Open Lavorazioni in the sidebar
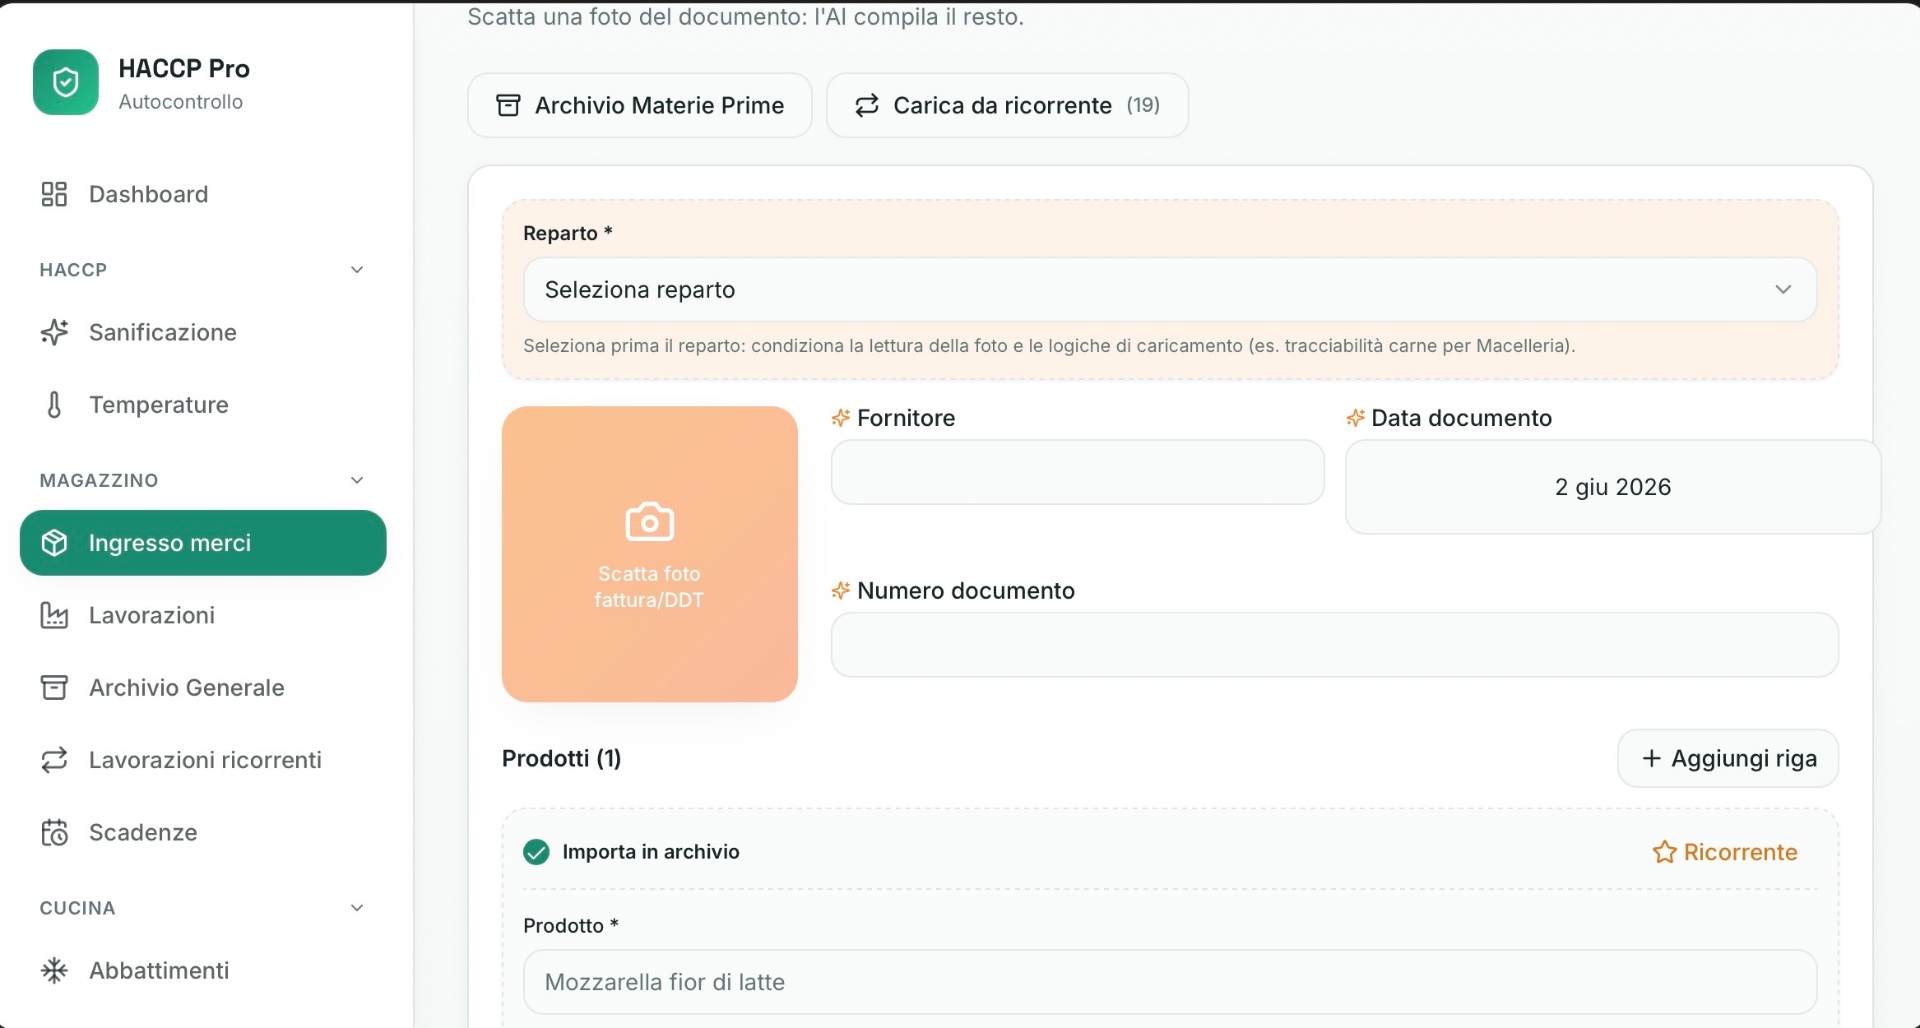The width and height of the screenshot is (1920, 1028). tap(203, 615)
